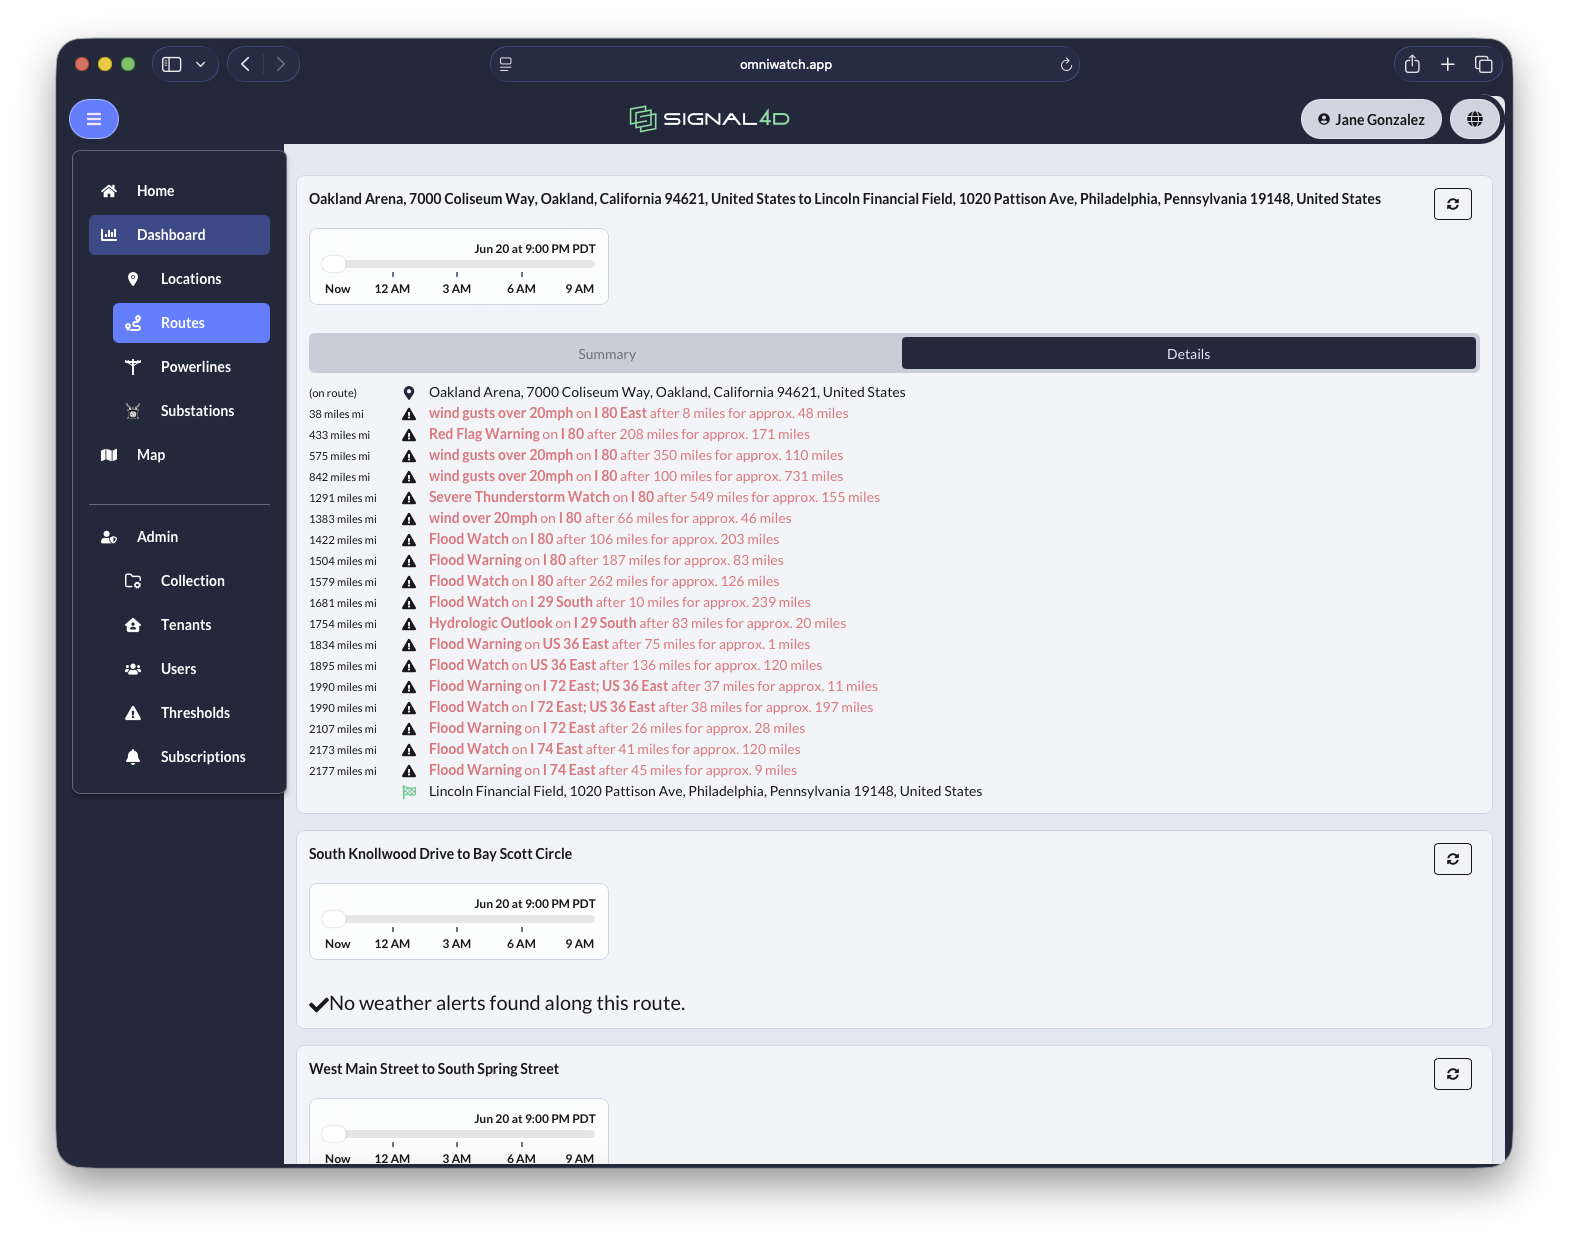The width and height of the screenshot is (1569, 1242).
Task: Click the Users group icon
Action: click(x=133, y=669)
